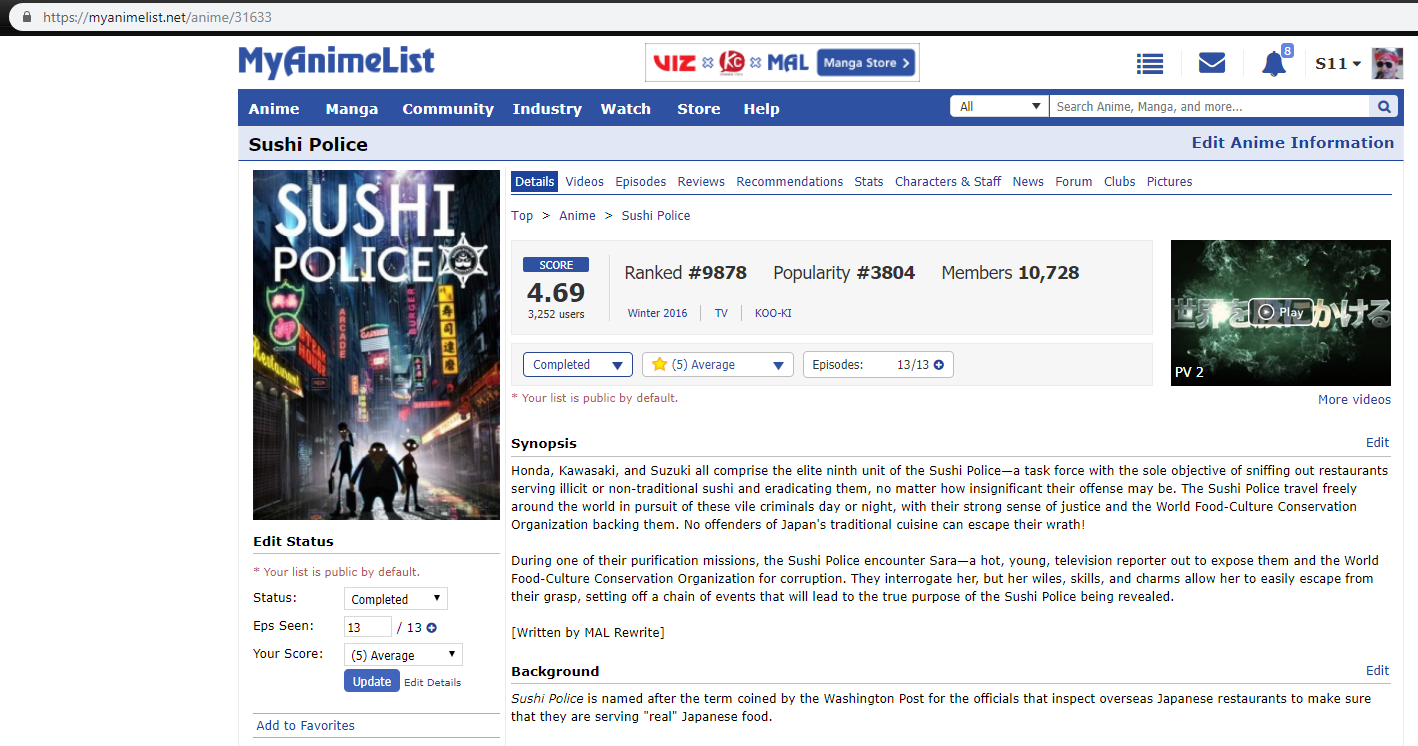The image size is (1418, 746).
Task: Play the PV 2 video
Action: (1280, 312)
